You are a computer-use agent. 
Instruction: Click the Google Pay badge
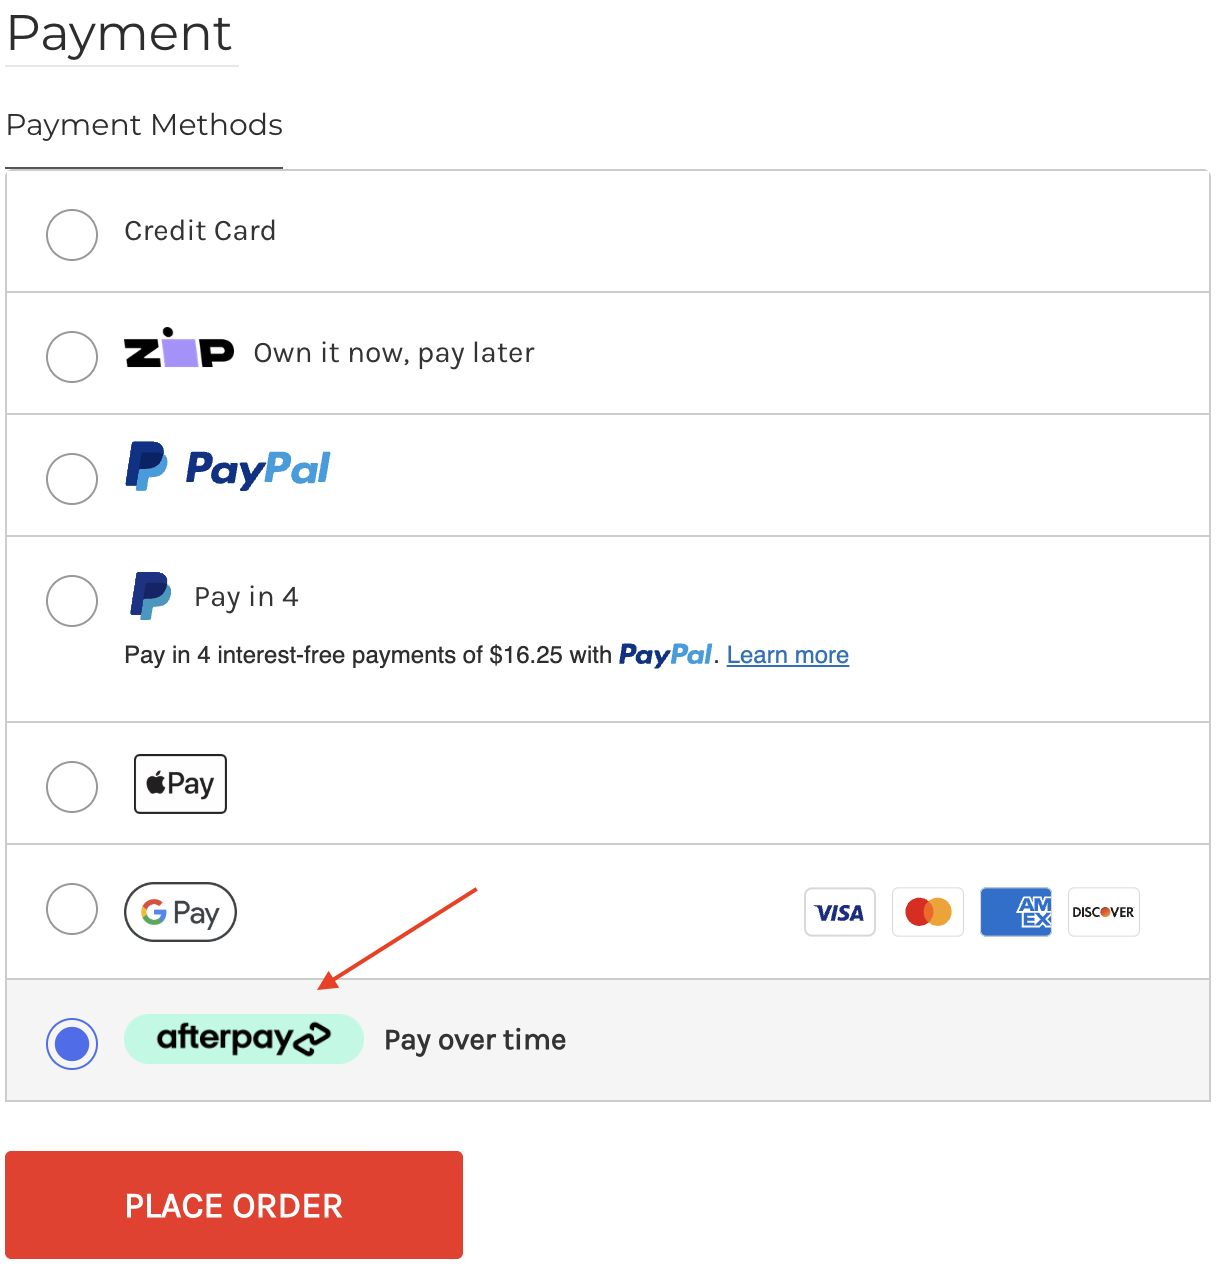[x=180, y=911]
